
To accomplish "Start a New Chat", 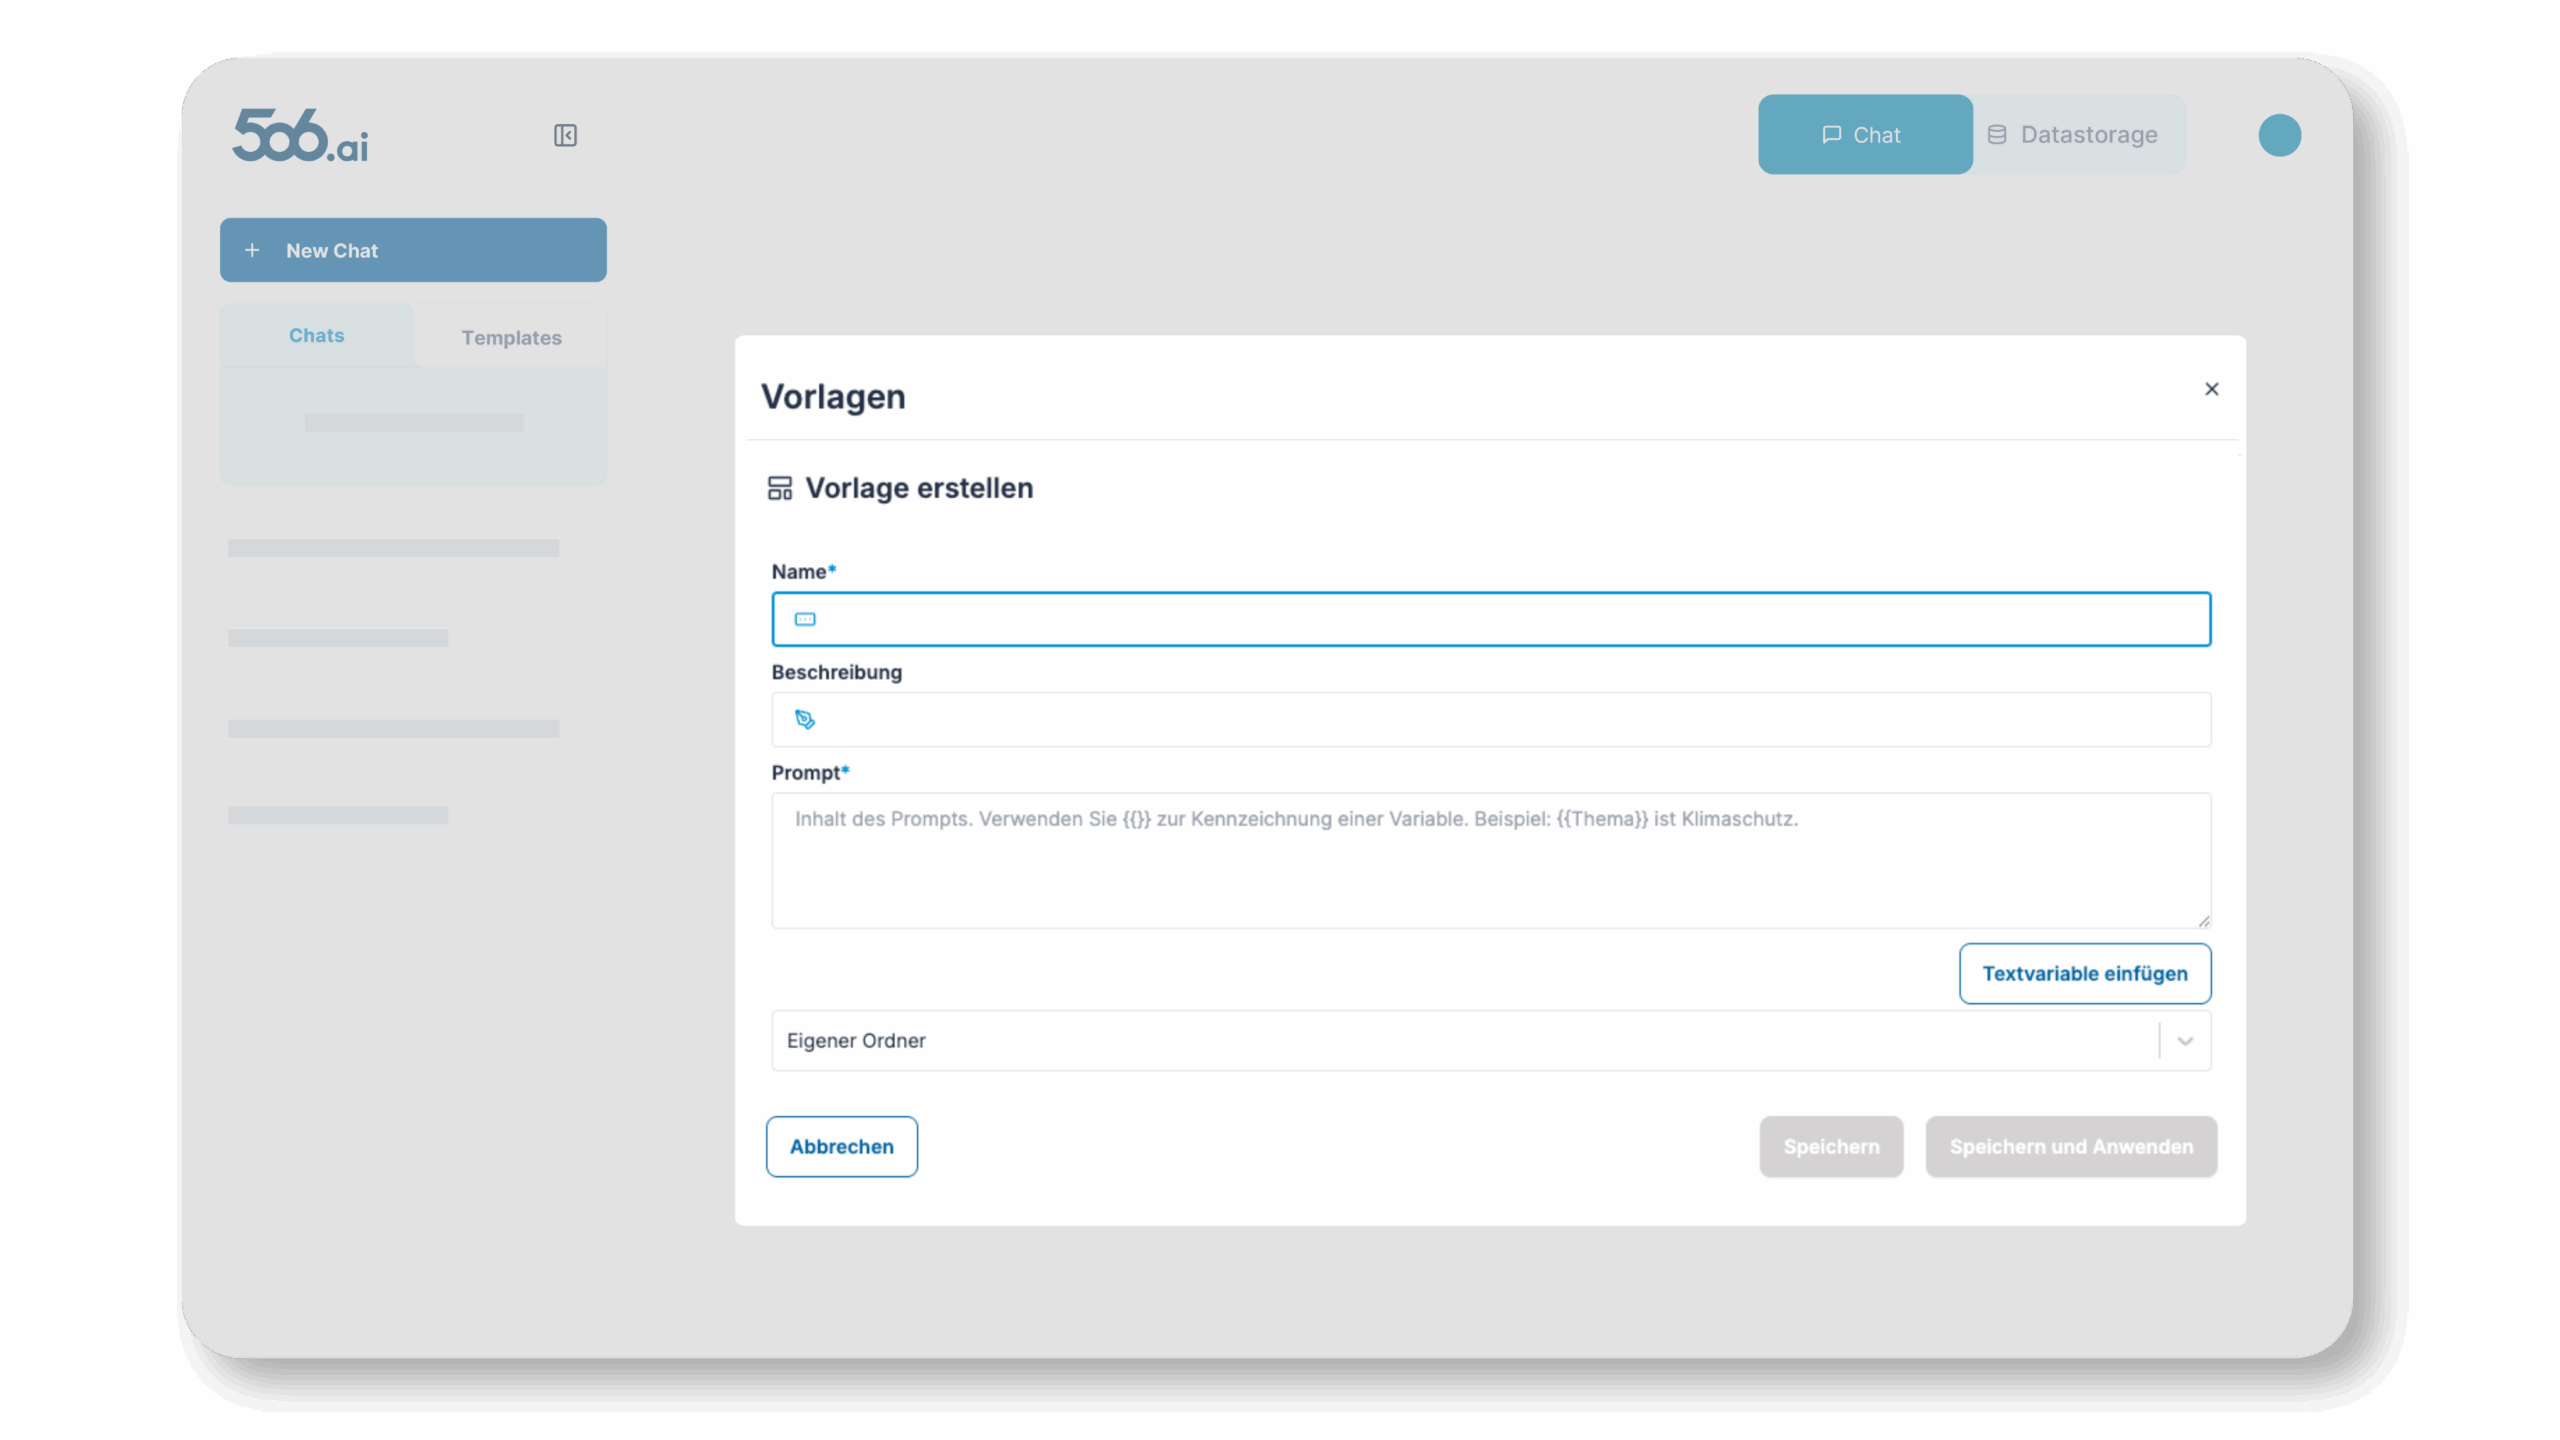I will click(413, 250).
